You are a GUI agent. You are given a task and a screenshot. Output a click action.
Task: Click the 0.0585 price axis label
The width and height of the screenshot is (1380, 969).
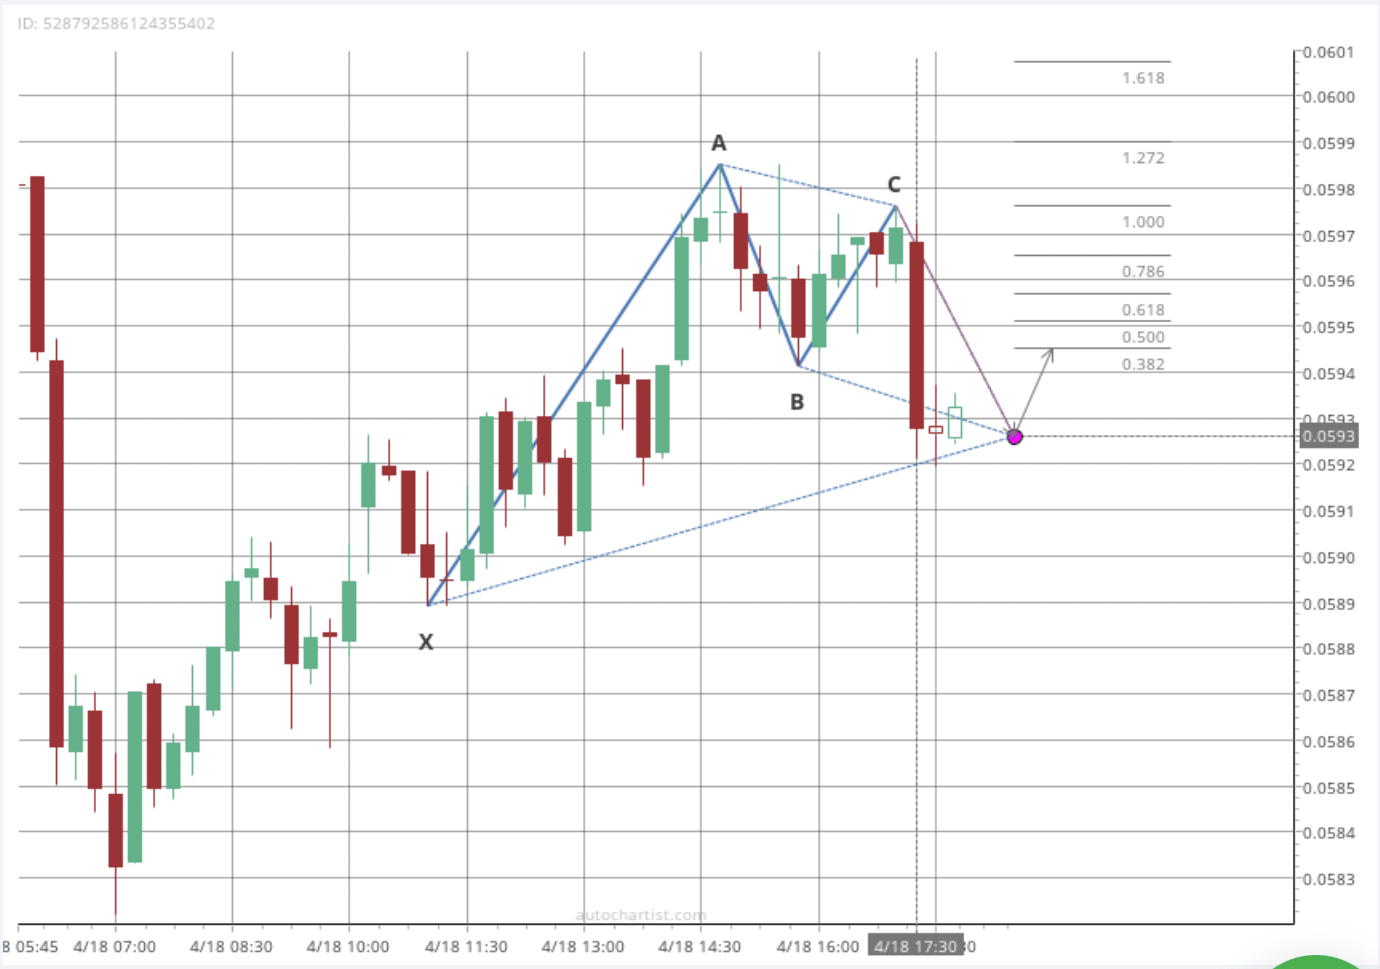tap(1329, 788)
